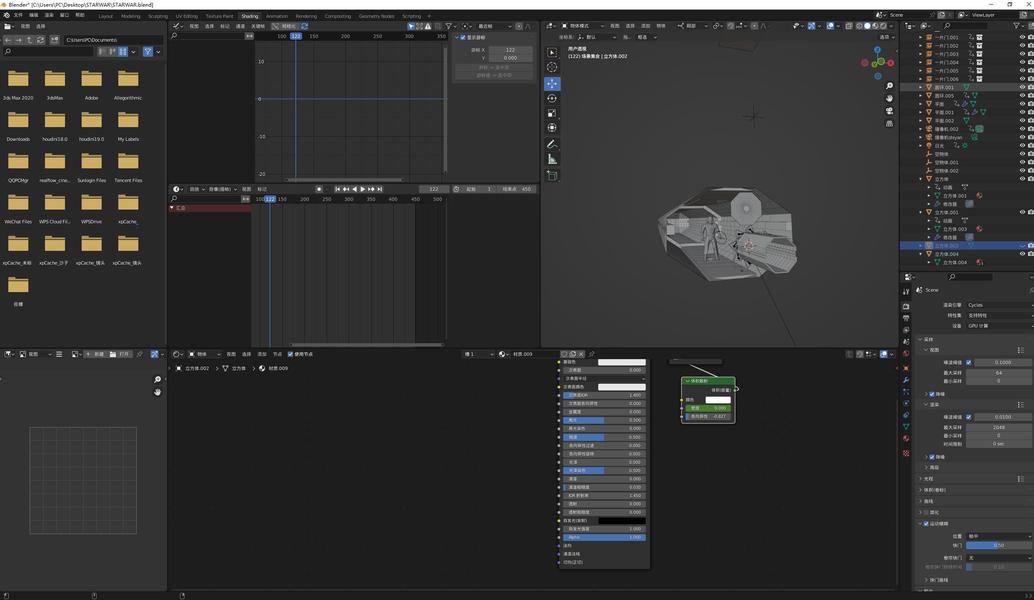
Task: Hide 摄像机.002 using eye icon
Action: [1022, 129]
